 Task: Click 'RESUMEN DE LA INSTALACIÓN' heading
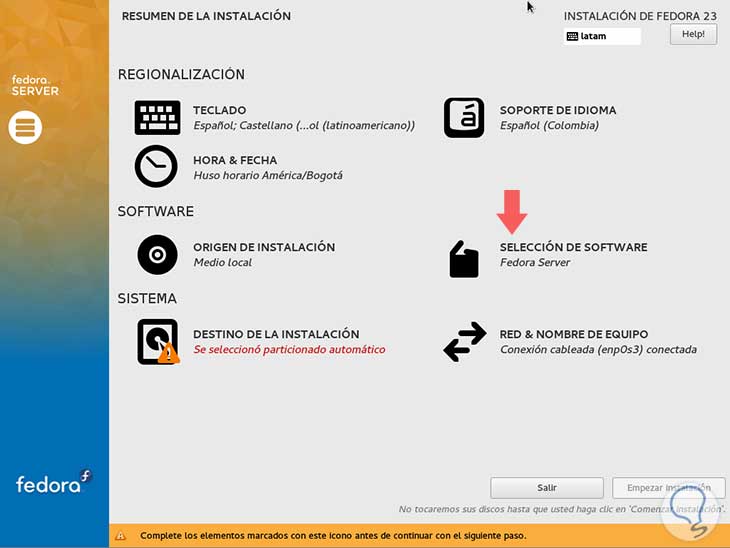point(206,16)
